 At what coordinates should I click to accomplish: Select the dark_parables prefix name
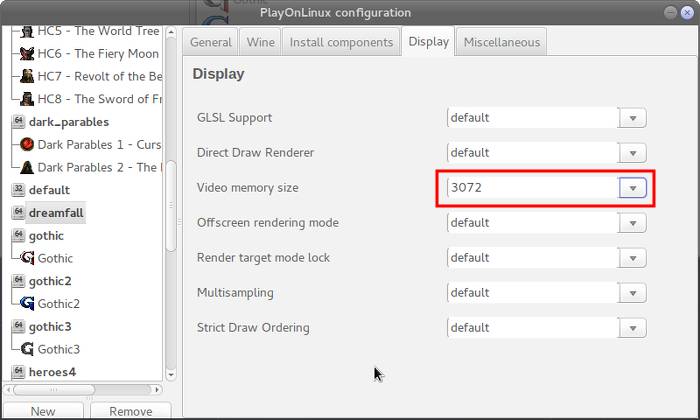point(69,122)
